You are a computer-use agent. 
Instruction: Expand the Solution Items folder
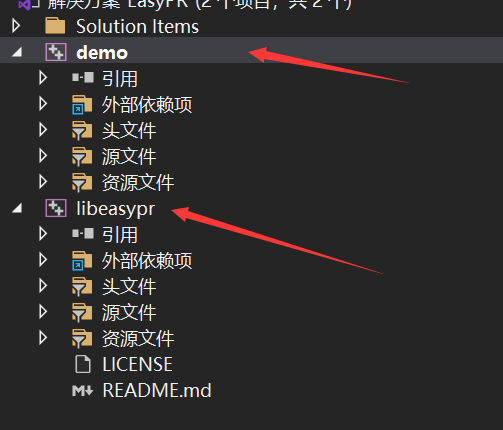pyautogui.click(x=16, y=26)
